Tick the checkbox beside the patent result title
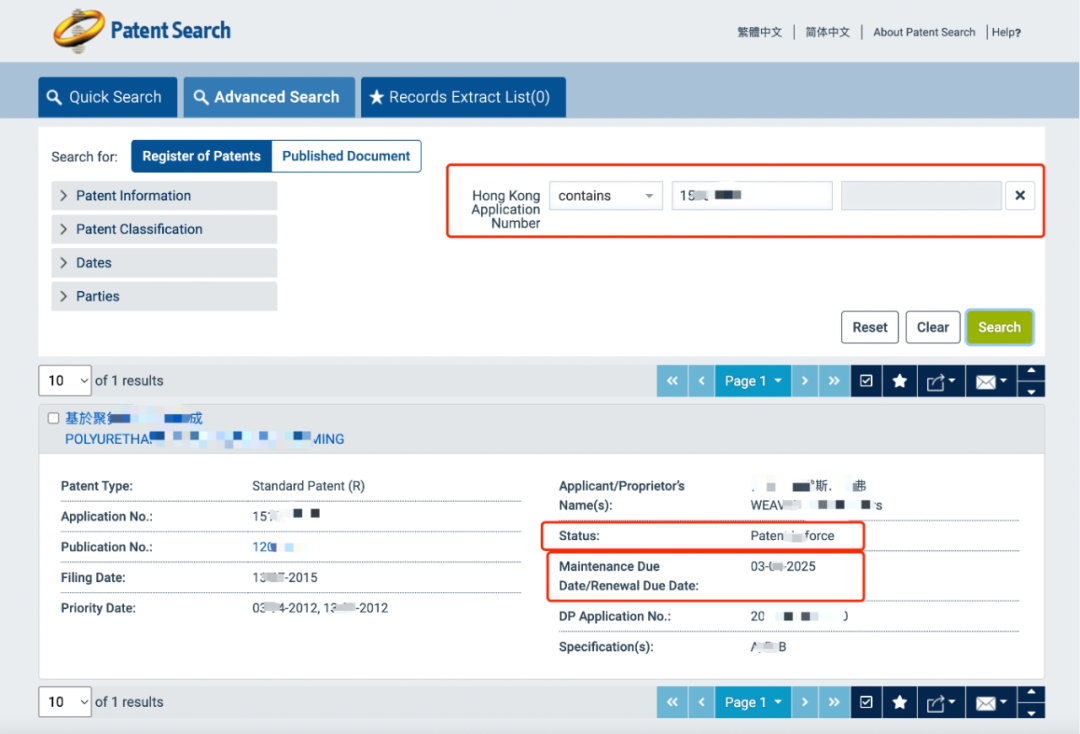The width and height of the screenshot is (1080, 734). click(x=54, y=419)
